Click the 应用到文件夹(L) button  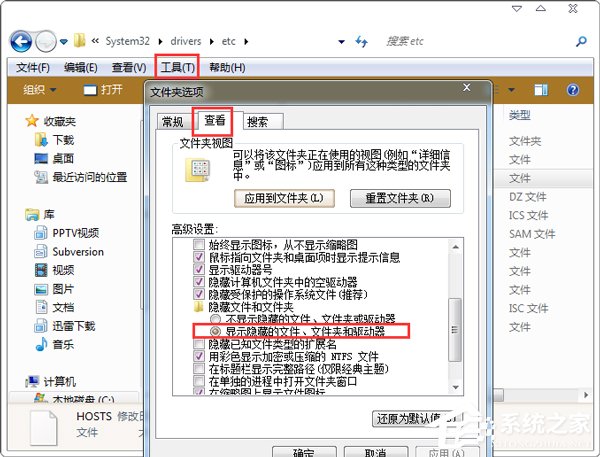pyautogui.click(x=284, y=198)
